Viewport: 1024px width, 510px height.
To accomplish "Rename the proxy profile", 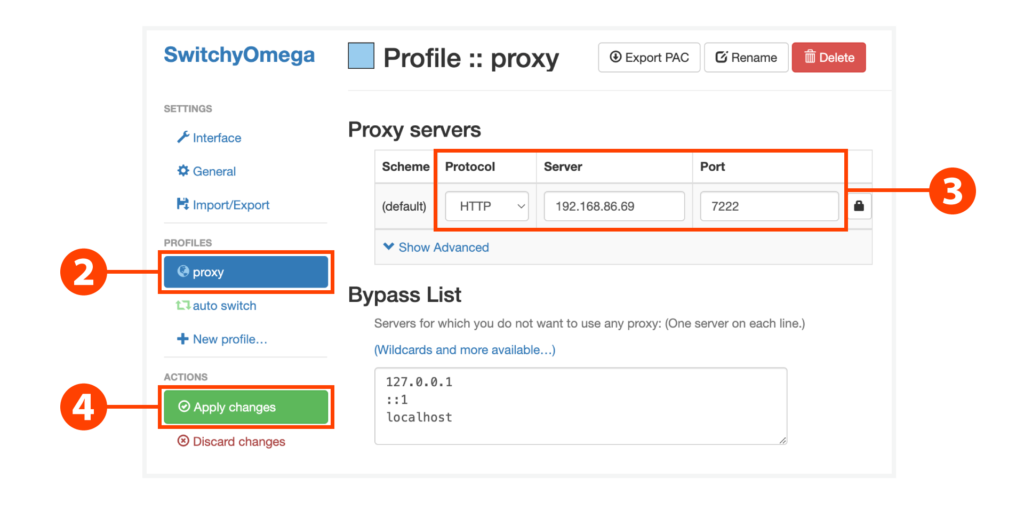I will (x=746, y=57).
